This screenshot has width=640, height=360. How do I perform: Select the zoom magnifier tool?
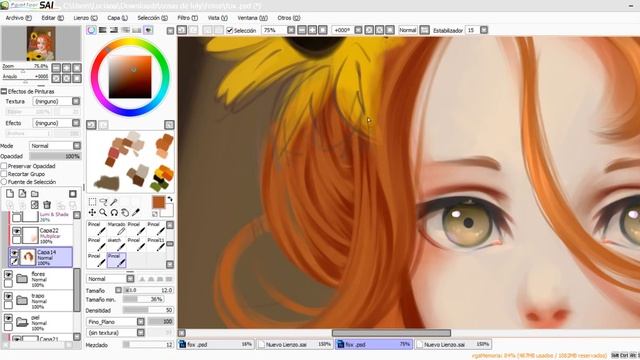pyautogui.click(x=103, y=213)
